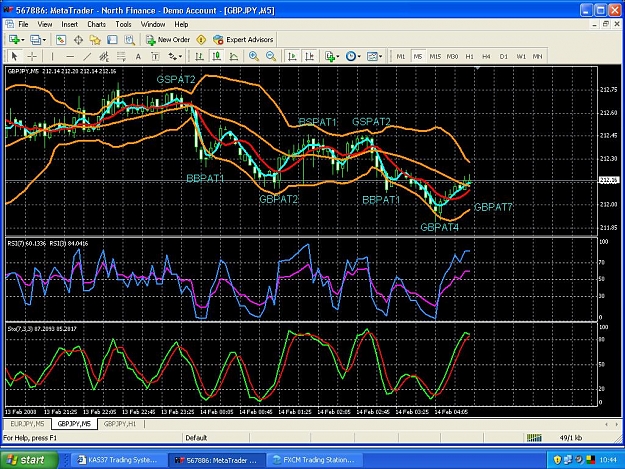Launch the Strategy Tester icon
The width and height of the screenshot is (625, 469).
[x=129, y=40]
